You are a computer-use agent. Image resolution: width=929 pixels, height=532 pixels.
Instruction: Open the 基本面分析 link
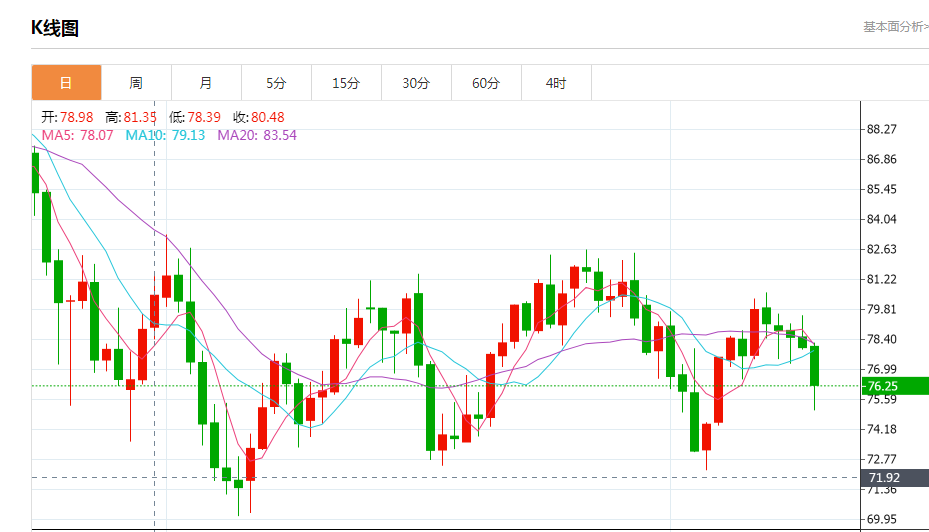(x=895, y=27)
